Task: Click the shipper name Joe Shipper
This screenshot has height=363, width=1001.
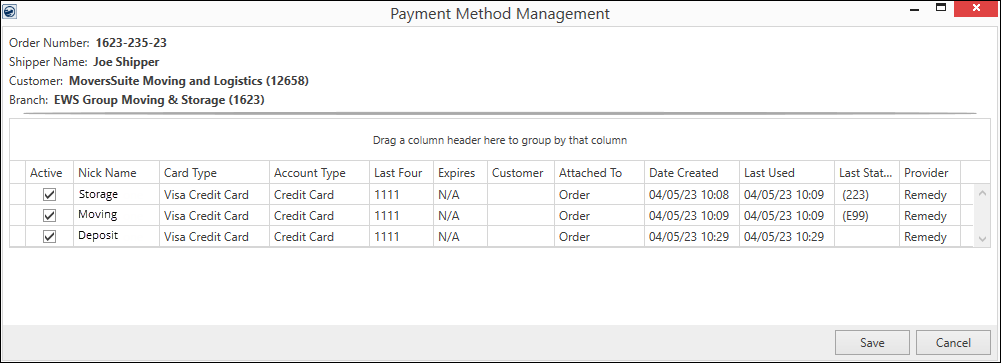Action: click(126, 63)
